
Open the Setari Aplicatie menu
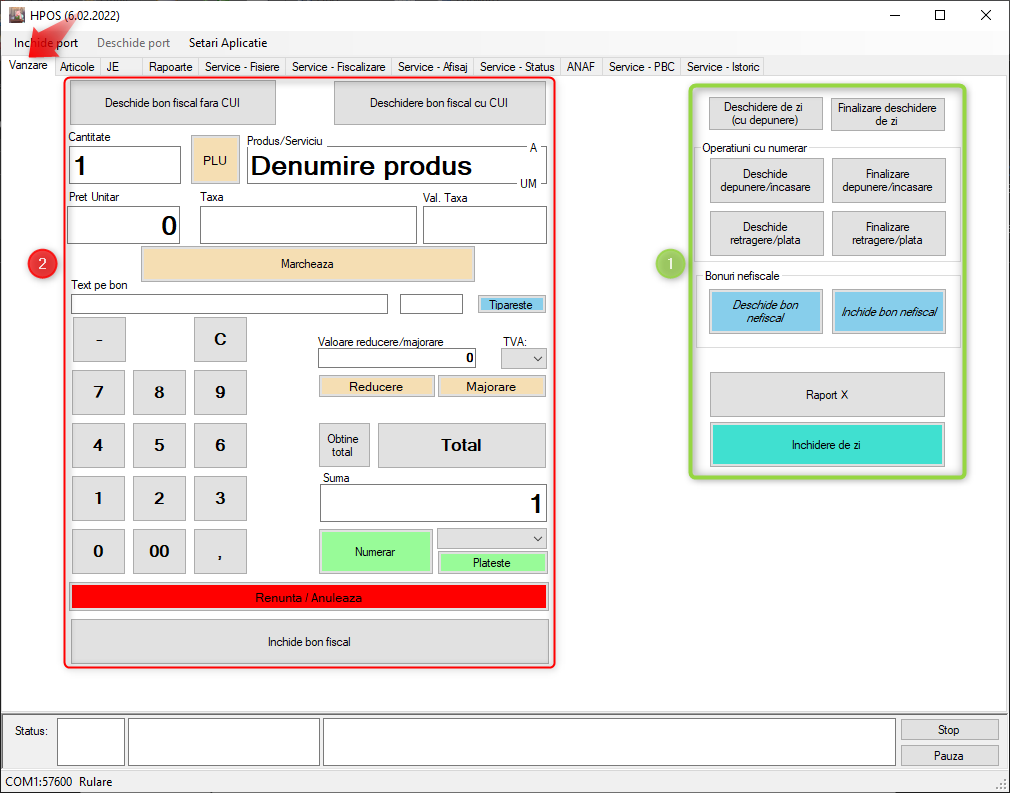(228, 43)
